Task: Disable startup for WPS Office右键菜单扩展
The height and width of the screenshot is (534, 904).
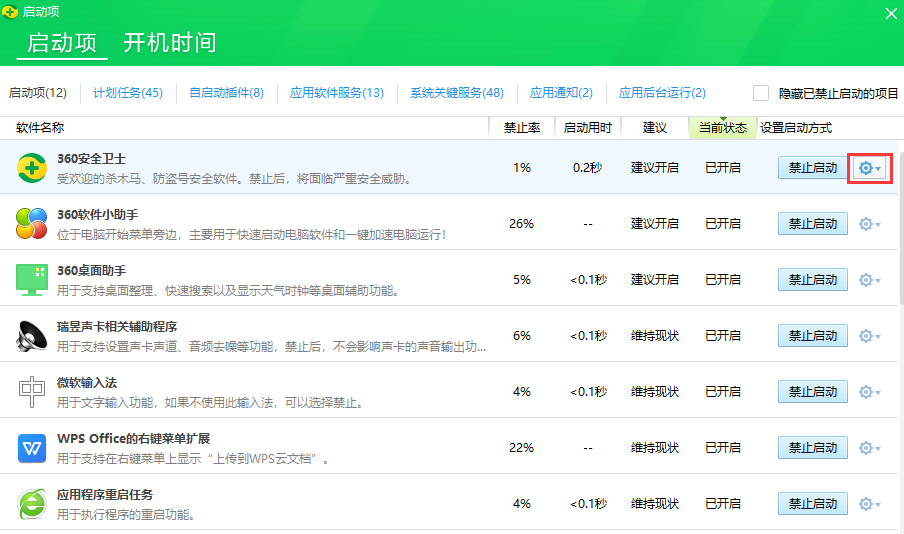Action: click(x=812, y=448)
